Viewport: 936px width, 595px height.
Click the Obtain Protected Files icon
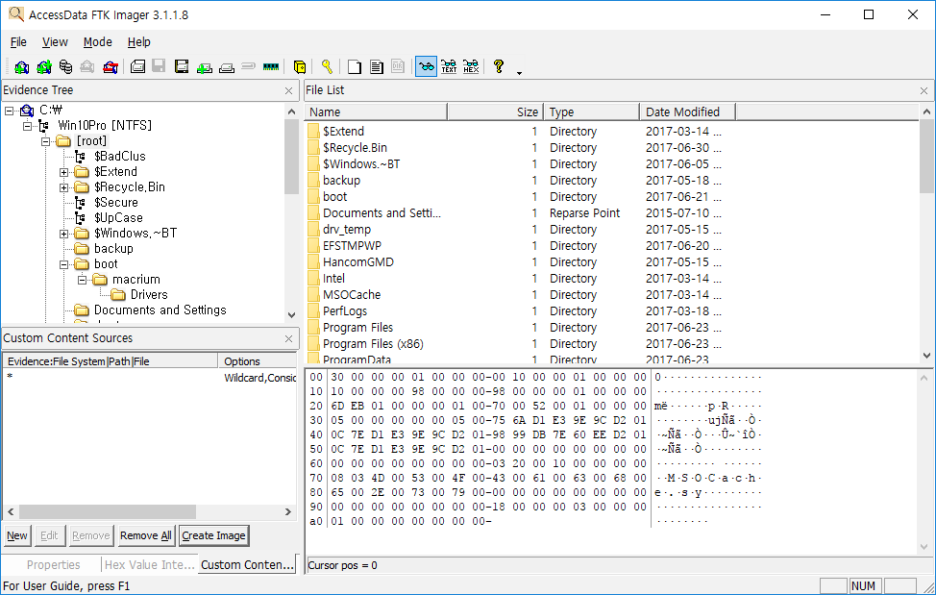click(300, 66)
